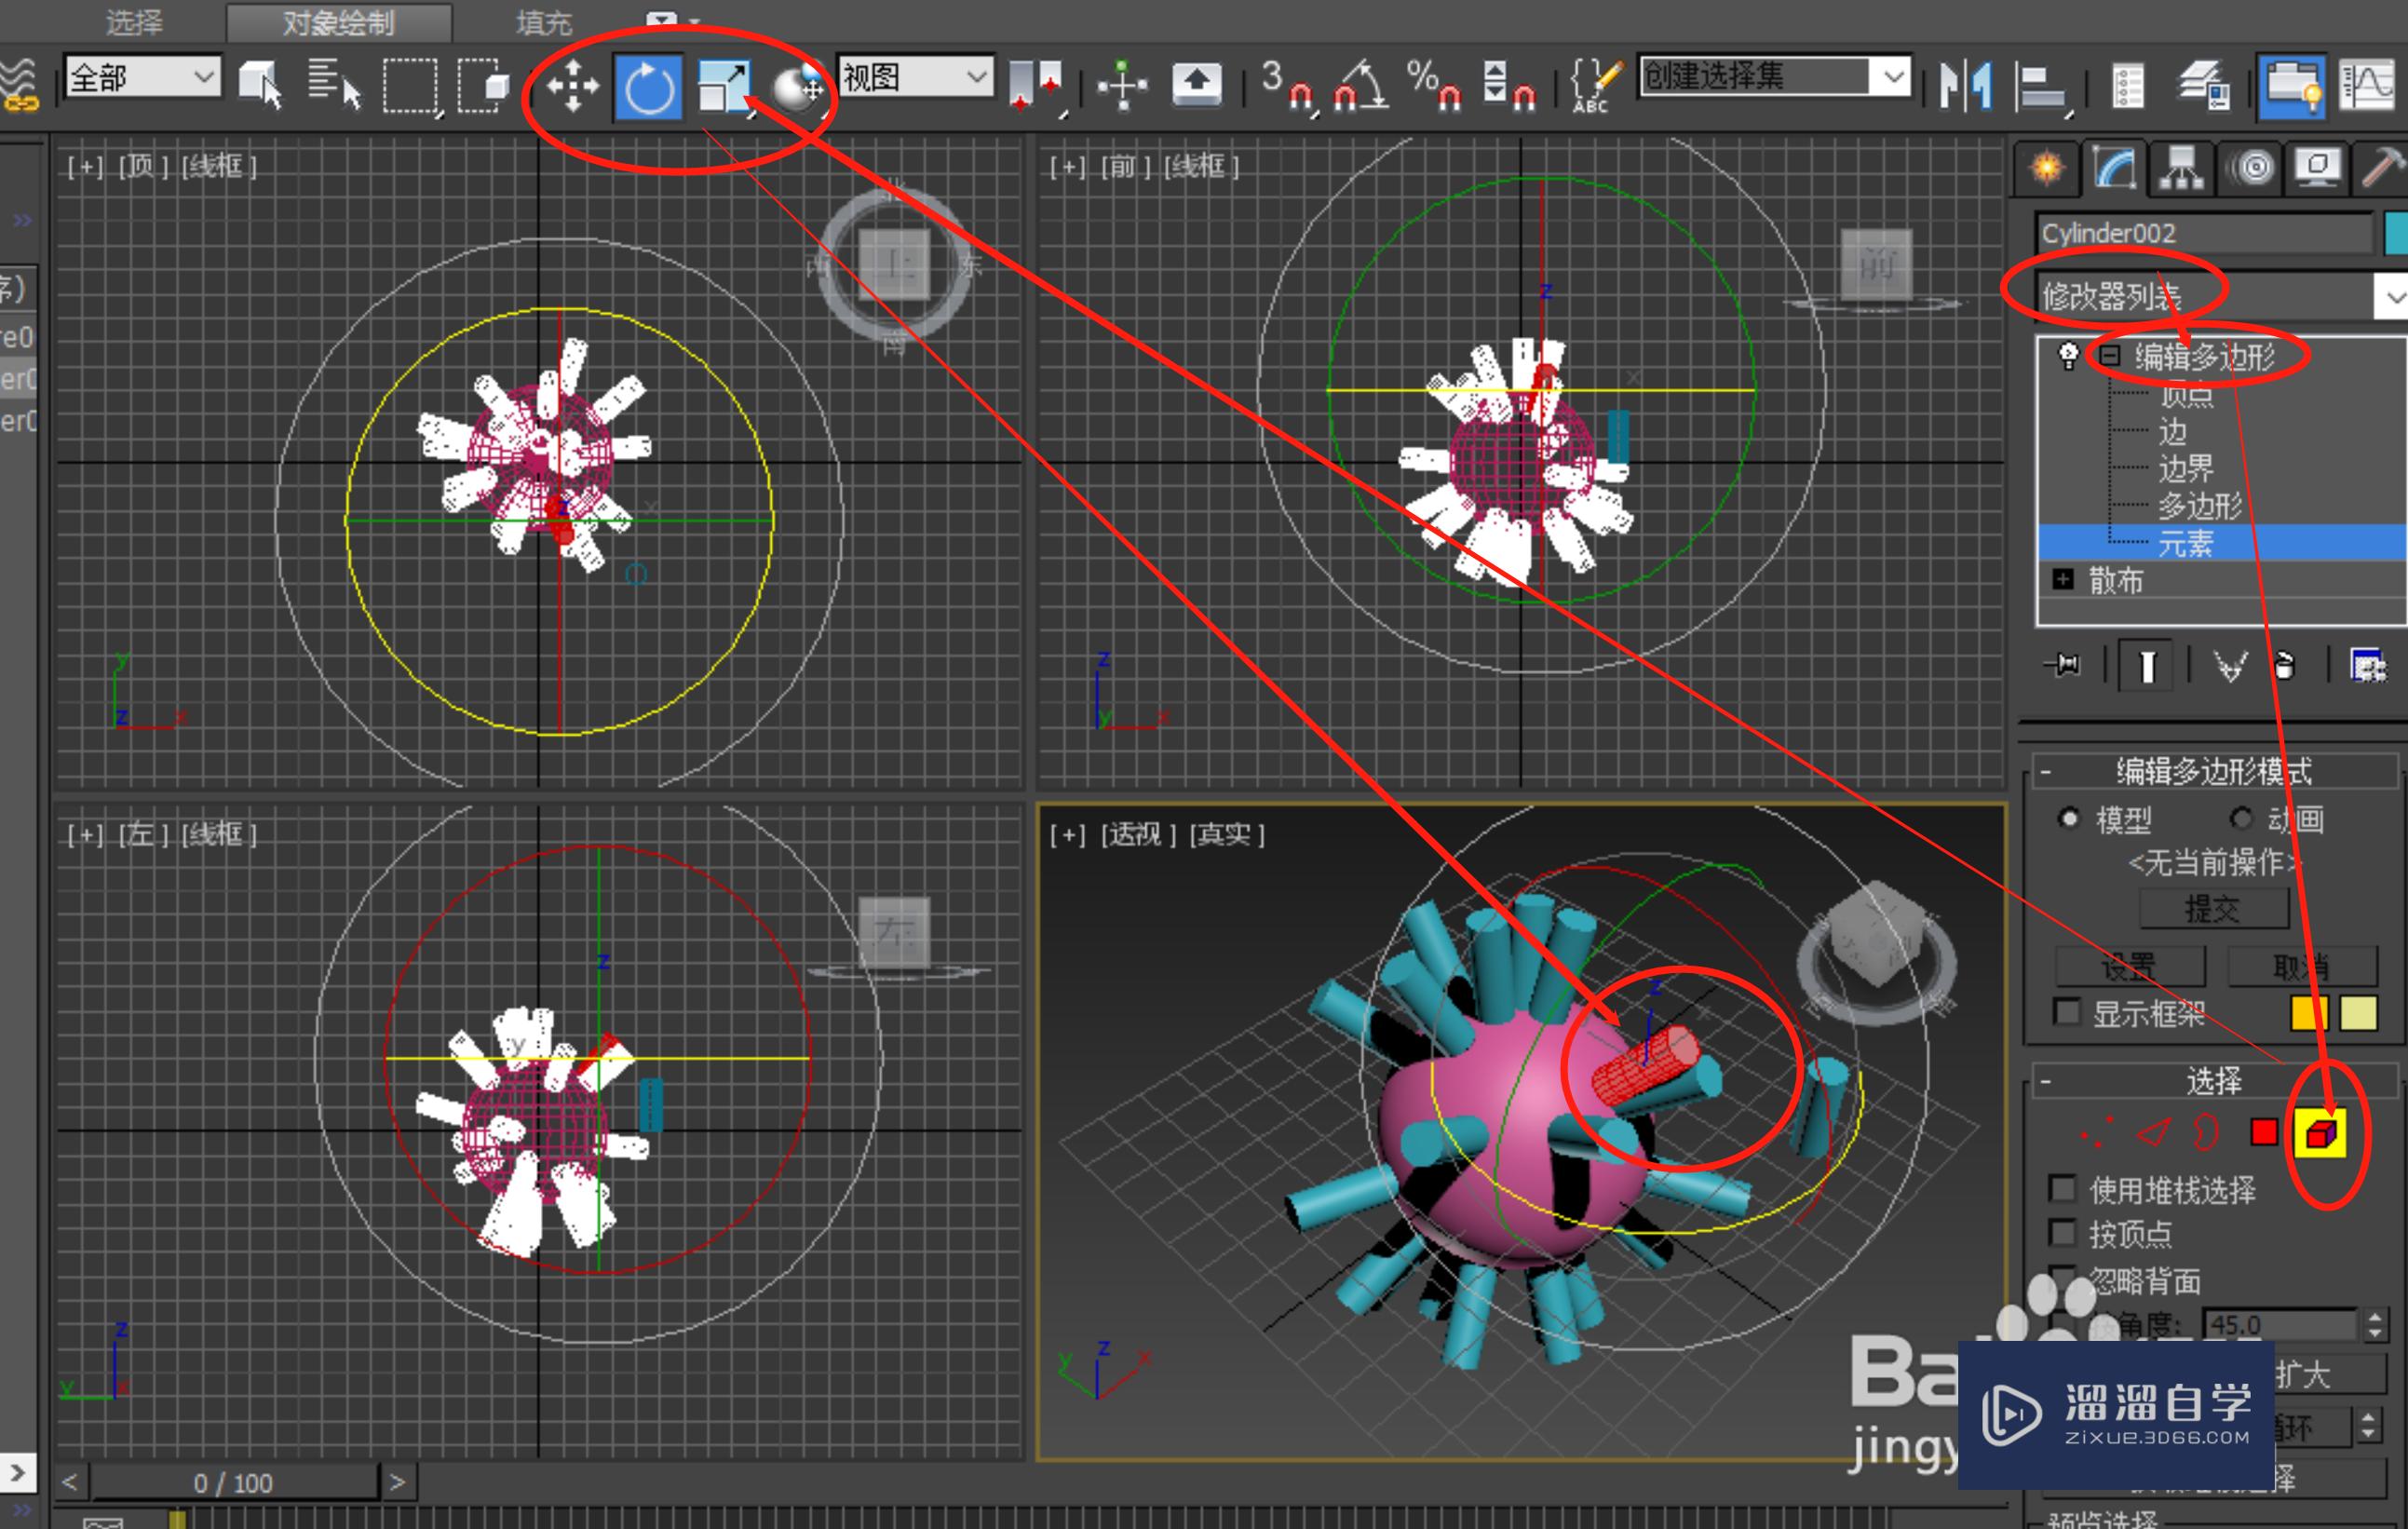This screenshot has height=1529, width=2408.
Task: Activate the Select and Move tool
Action: click(572, 86)
